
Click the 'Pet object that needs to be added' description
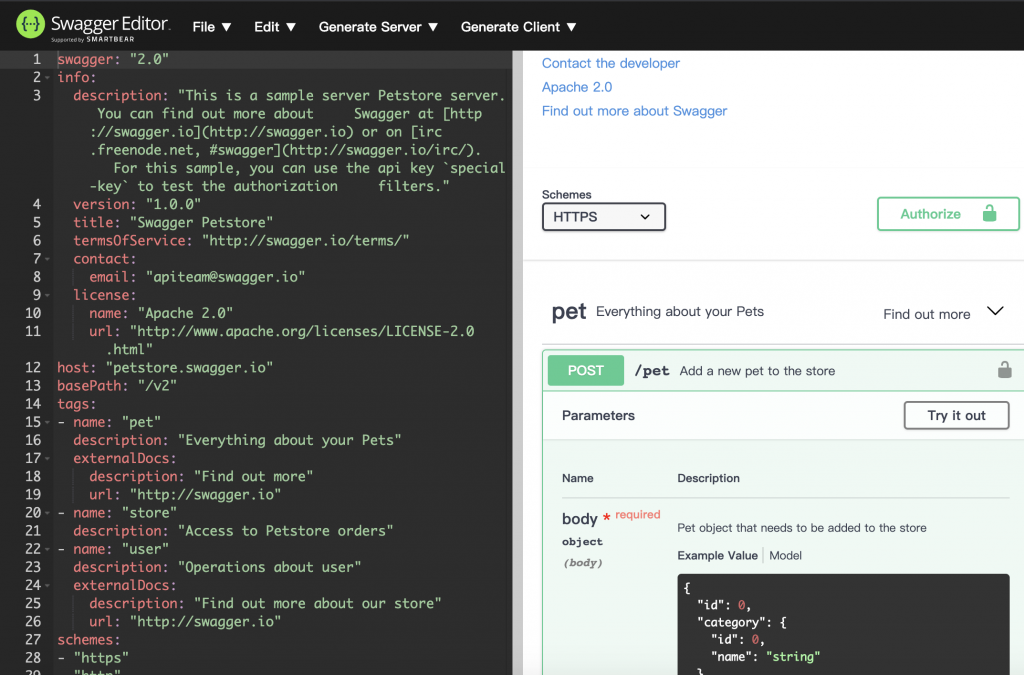pos(801,527)
